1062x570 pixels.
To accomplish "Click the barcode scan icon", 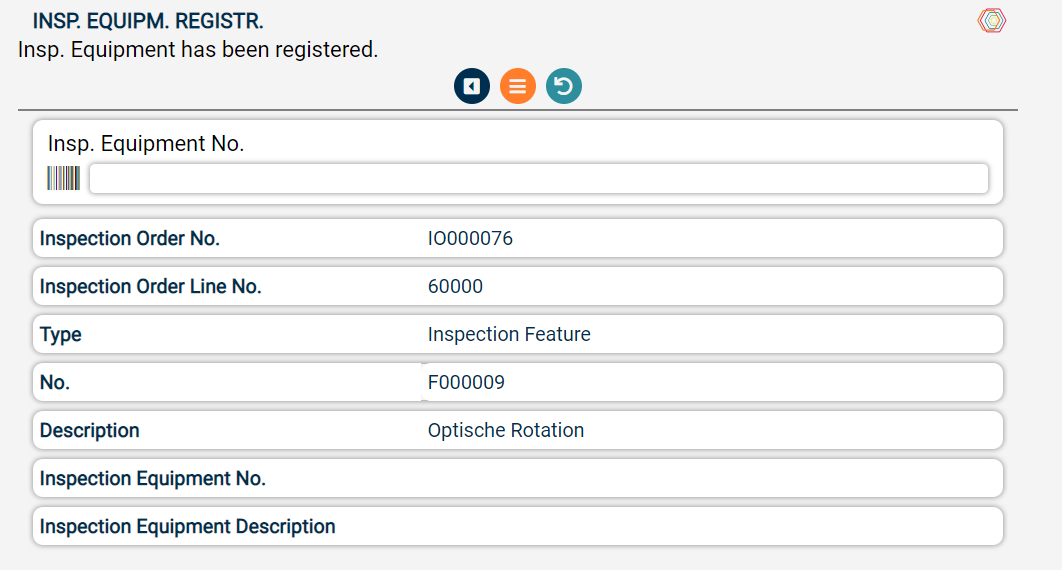I will pos(64,179).
